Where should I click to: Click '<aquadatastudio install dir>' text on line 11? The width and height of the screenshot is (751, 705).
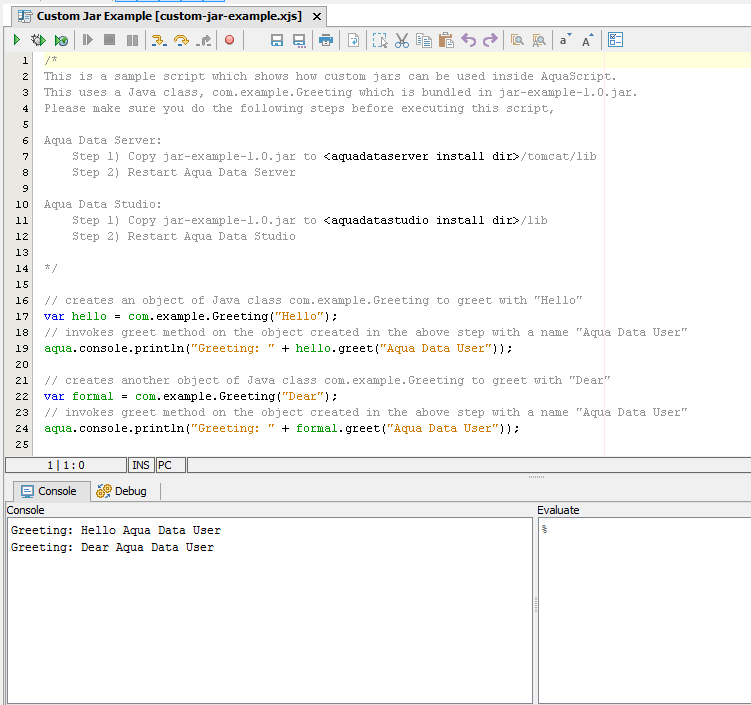pyautogui.click(x=421, y=220)
